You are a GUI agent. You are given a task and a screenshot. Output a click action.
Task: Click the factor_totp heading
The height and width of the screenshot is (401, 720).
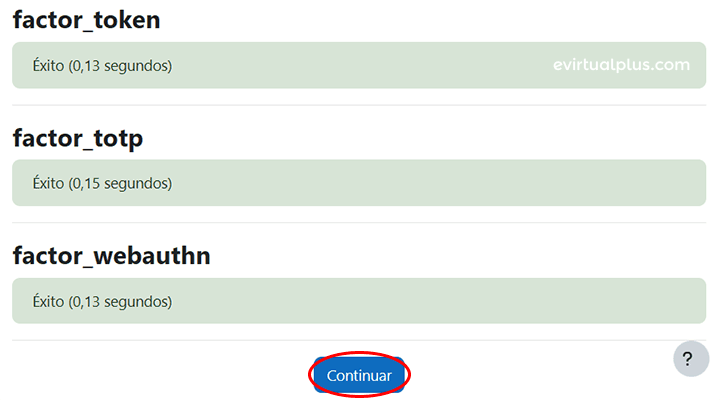click(x=78, y=139)
